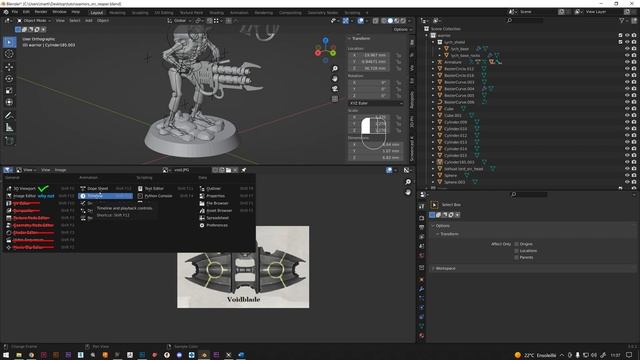This screenshot has width=640, height=360.
Task: Toggle camera view gizmo in viewport
Action: click(x=335, y=89)
